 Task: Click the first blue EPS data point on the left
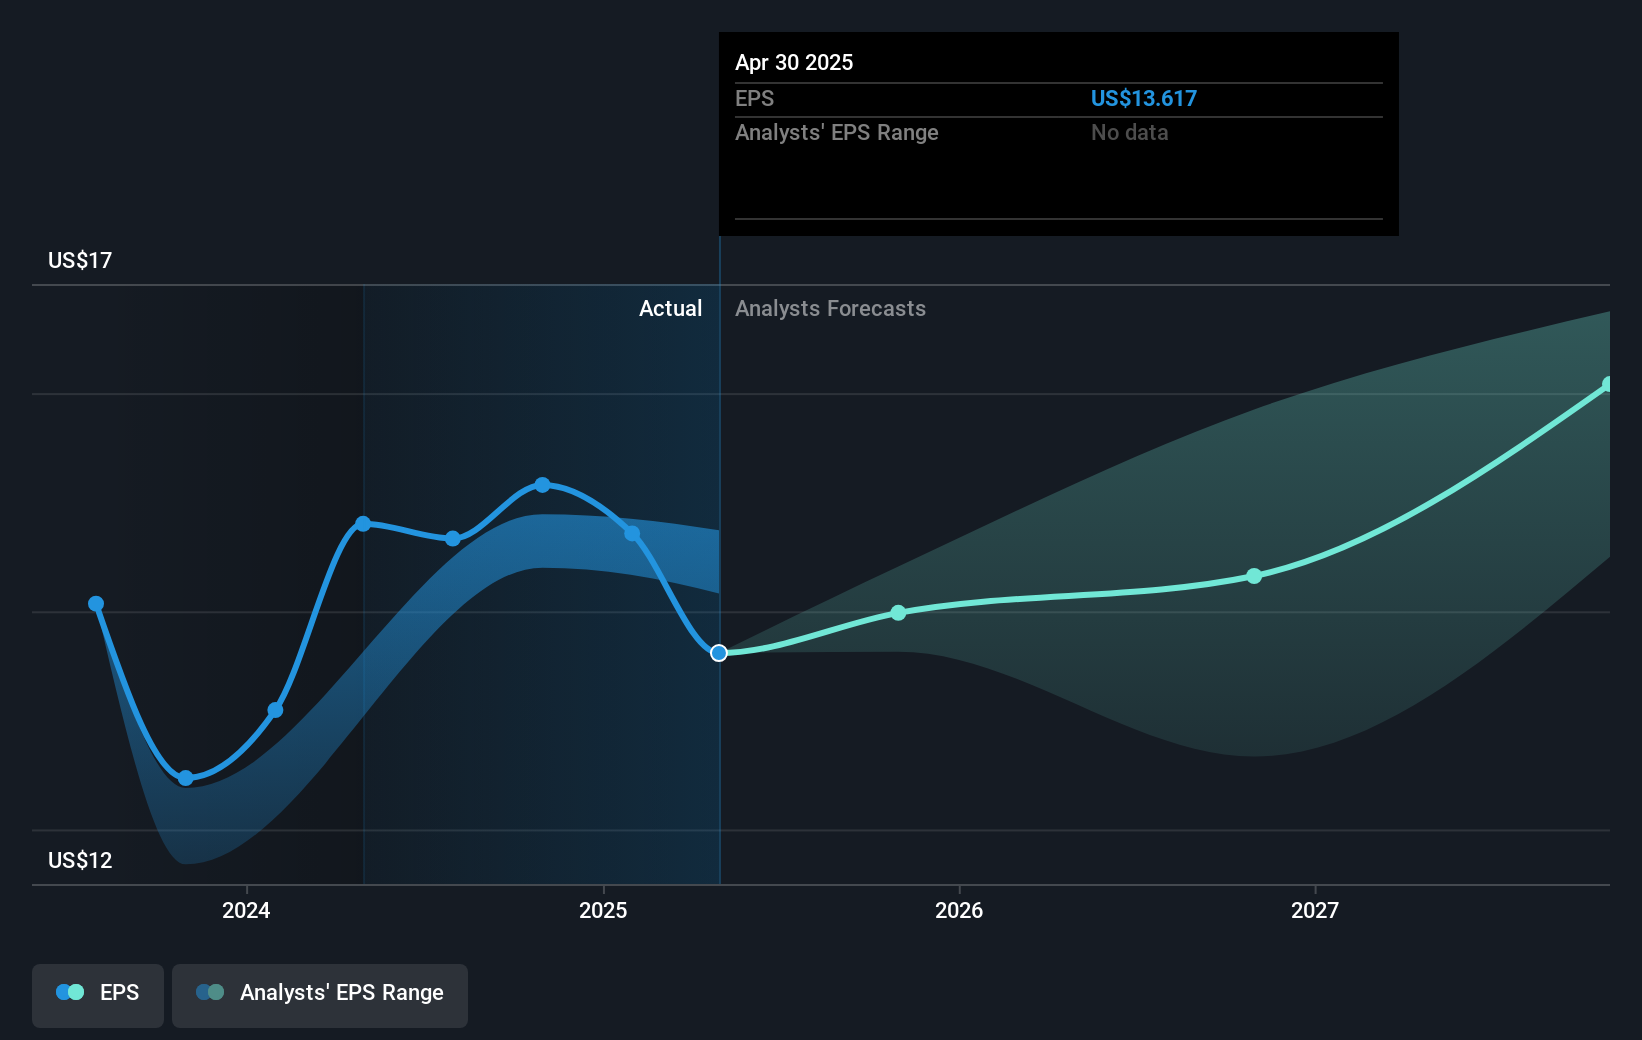(x=95, y=603)
